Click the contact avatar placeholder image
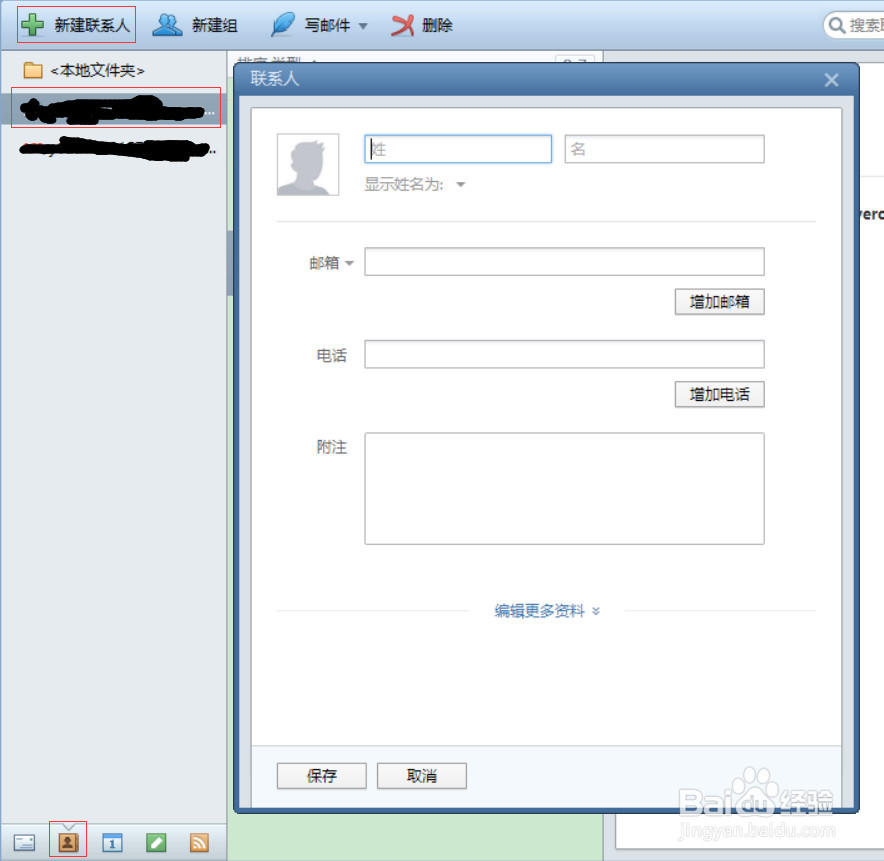The image size is (884, 861). point(307,163)
